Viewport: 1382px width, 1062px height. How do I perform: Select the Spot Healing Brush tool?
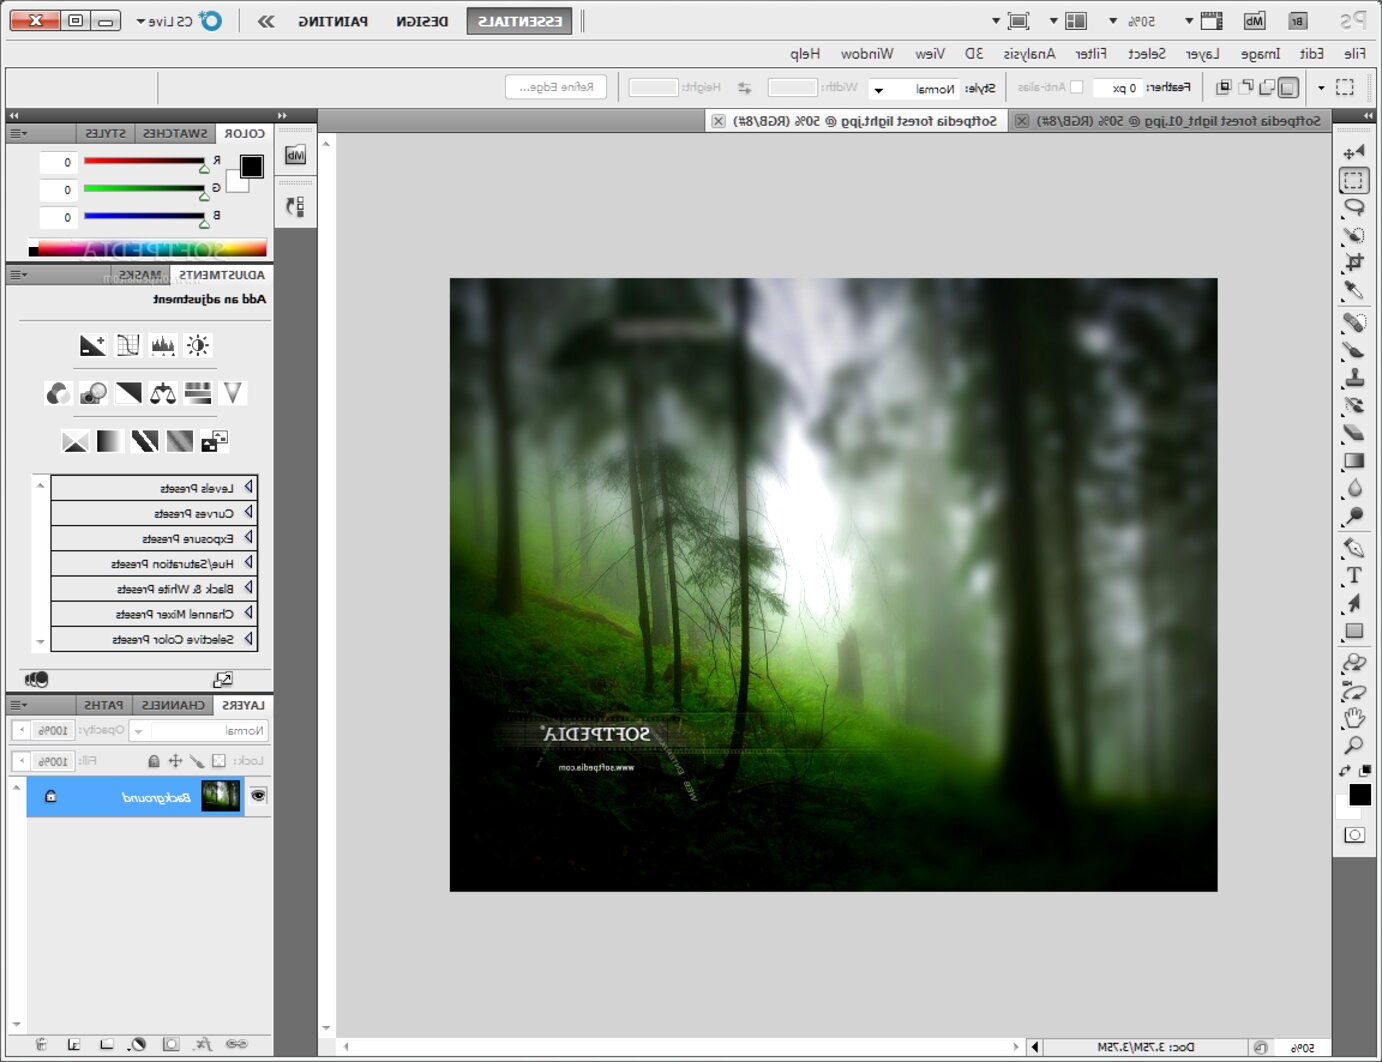click(1354, 322)
